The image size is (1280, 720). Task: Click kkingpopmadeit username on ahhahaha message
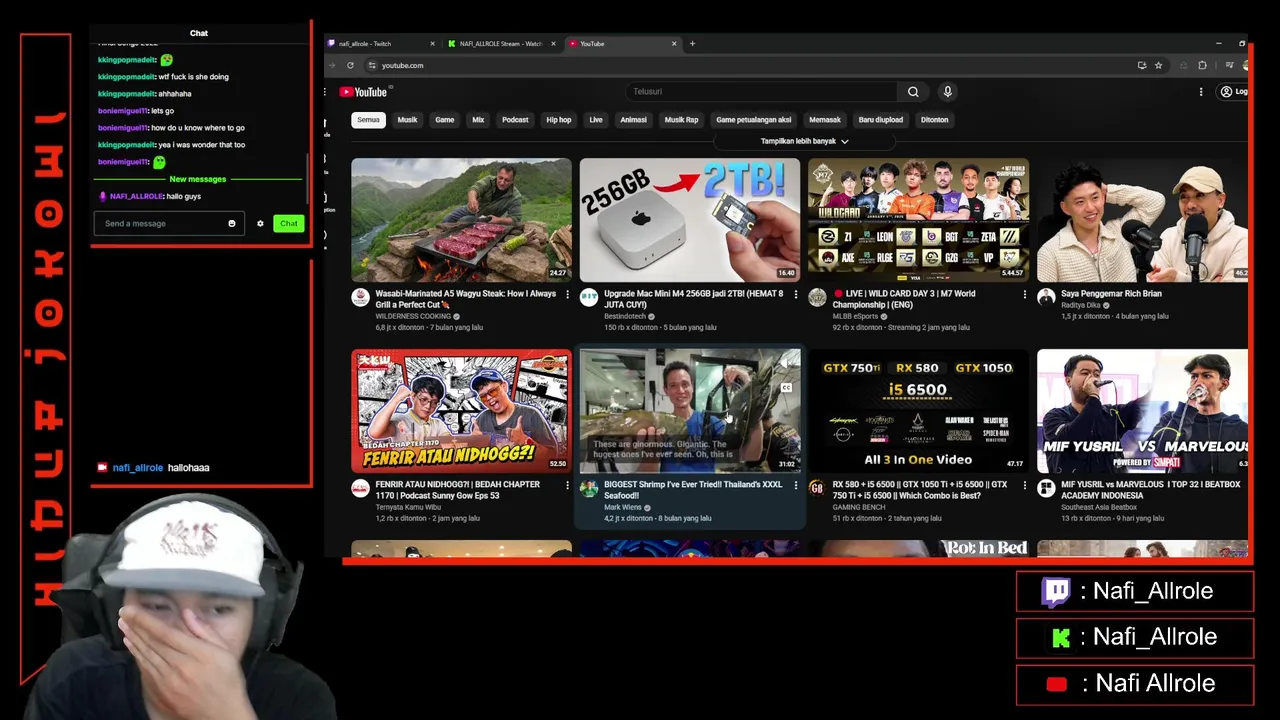tap(126, 94)
